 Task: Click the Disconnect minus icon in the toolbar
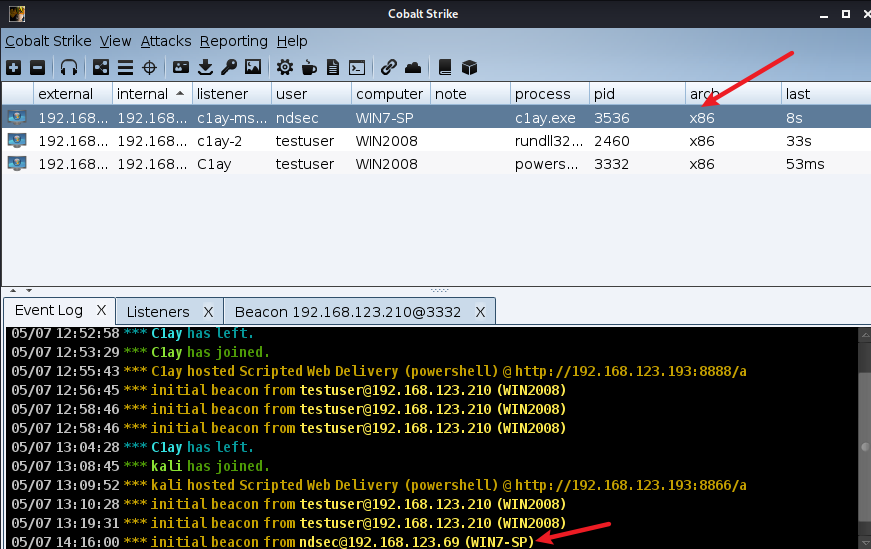click(x=38, y=68)
